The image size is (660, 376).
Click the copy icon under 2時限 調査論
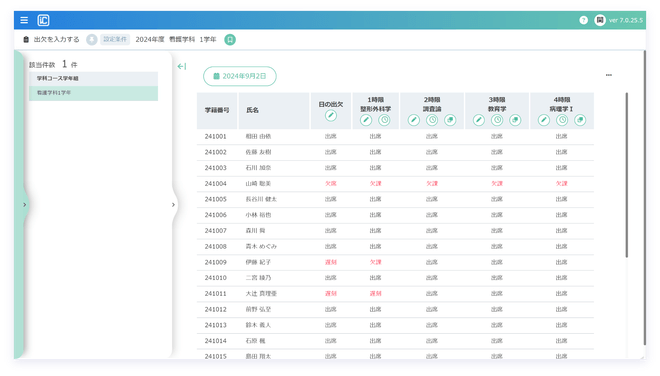click(x=450, y=120)
